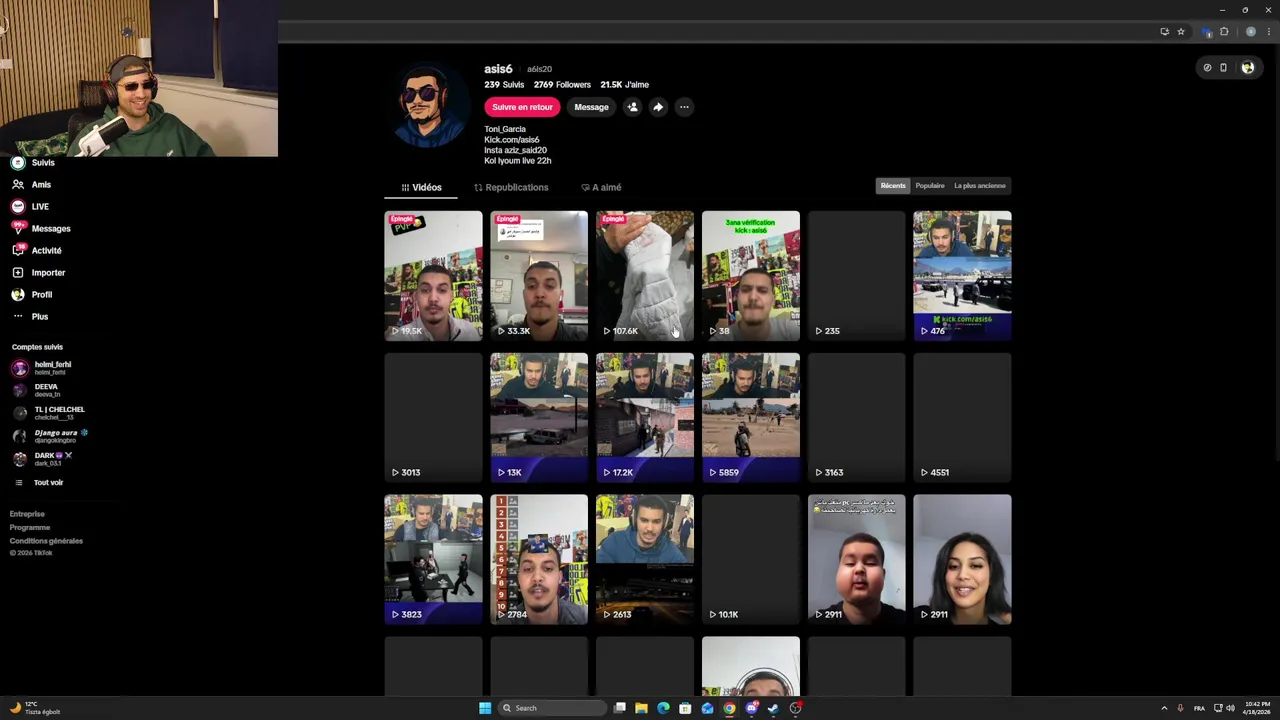Open Windows Start menu
The width and height of the screenshot is (1280, 720).
coord(485,708)
